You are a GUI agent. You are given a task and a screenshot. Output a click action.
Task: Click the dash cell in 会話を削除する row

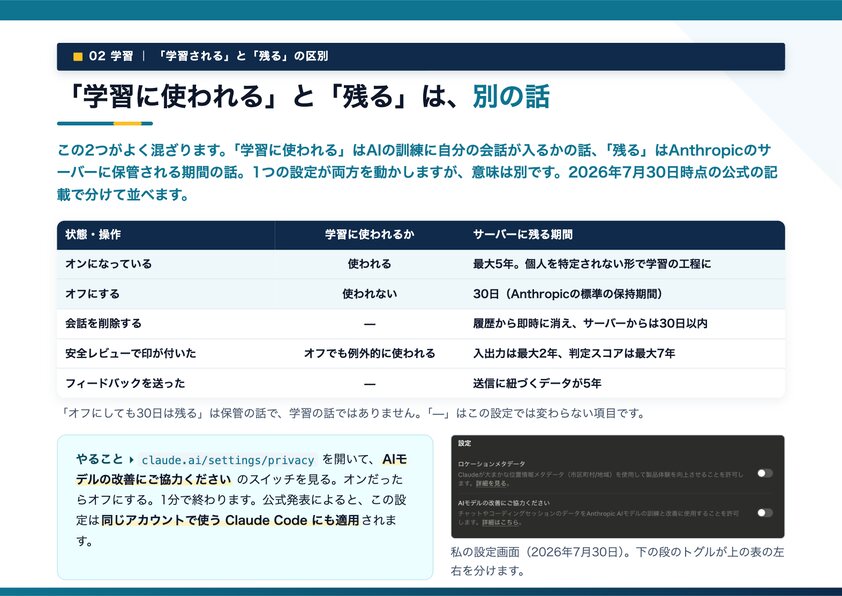pyautogui.click(x=369, y=324)
